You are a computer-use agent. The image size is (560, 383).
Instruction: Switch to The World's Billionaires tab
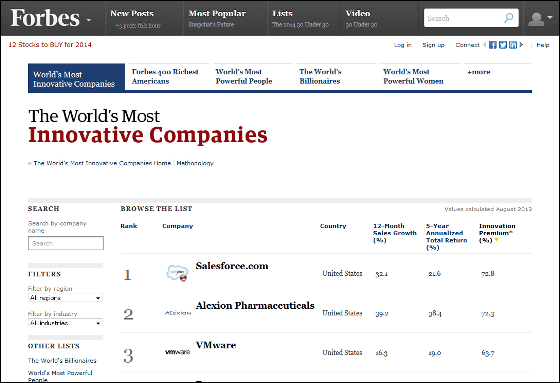point(320,76)
